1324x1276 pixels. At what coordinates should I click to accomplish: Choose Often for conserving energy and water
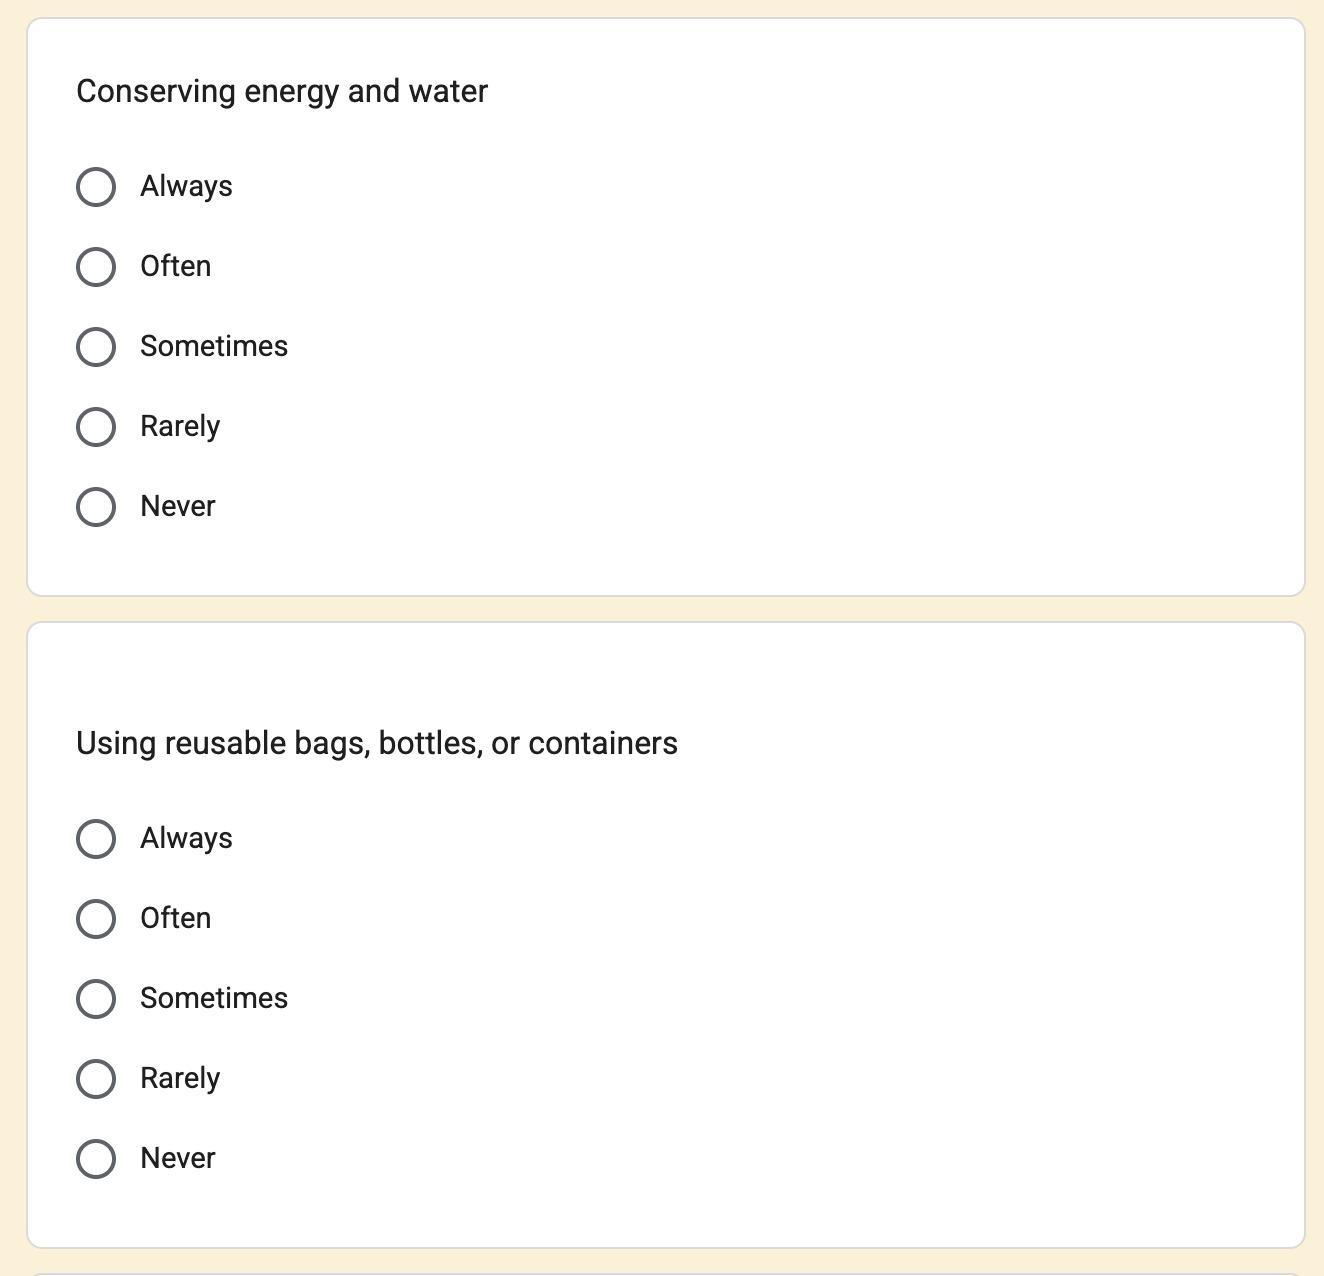[96, 267]
